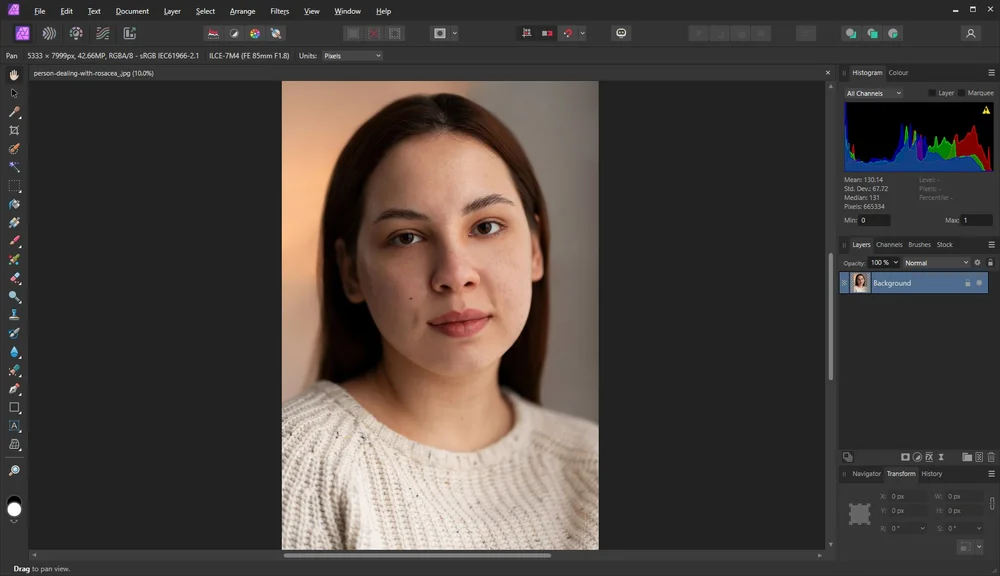Image resolution: width=1000 pixels, height=576 pixels.
Task: Activate the Crop tool
Action: pyautogui.click(x=14, y=130)
